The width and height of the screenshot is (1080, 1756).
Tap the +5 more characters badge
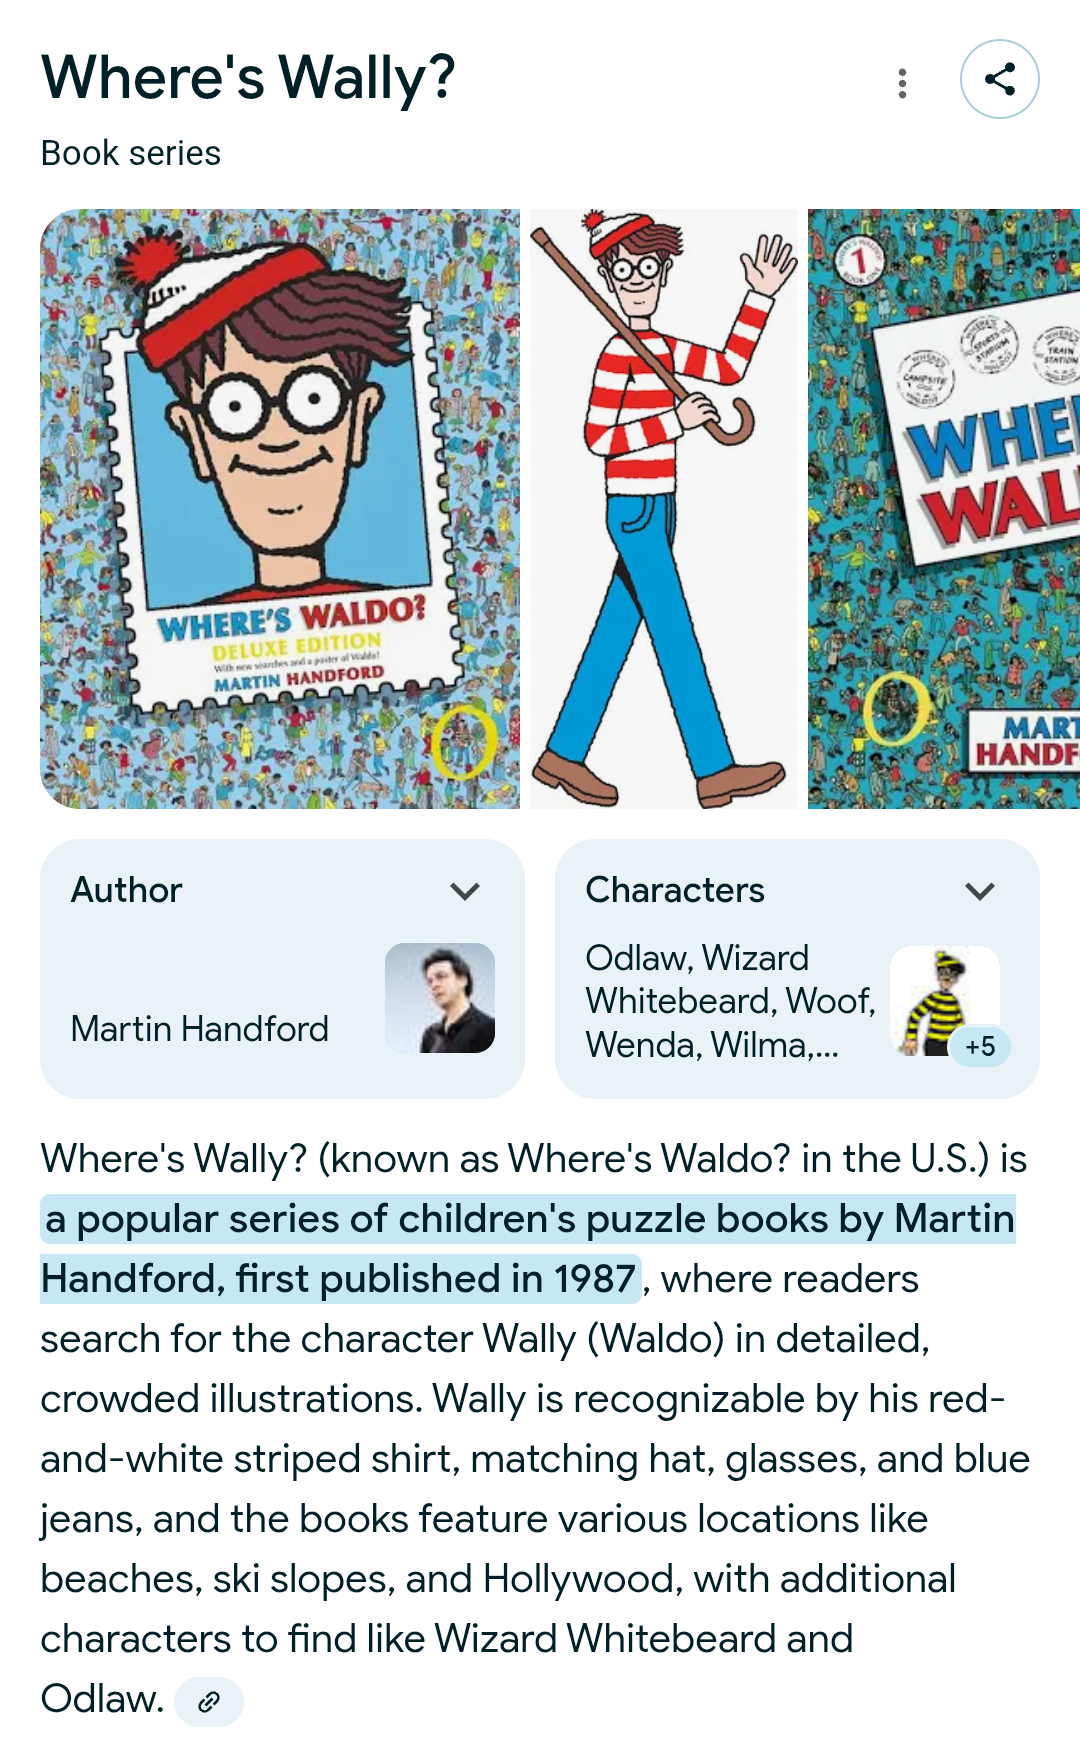point(980,1047)
